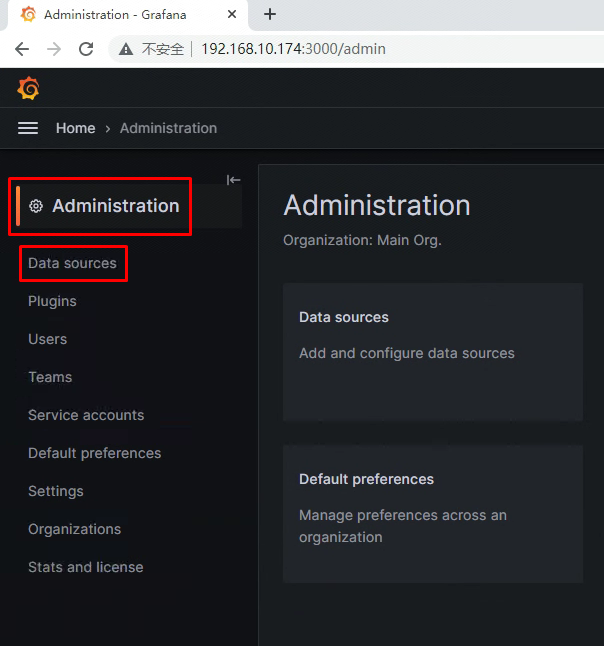This screenshot has height=646, width=604.
Task: Click the Grafana favicon on the browser tab
Action: [28, 14]
